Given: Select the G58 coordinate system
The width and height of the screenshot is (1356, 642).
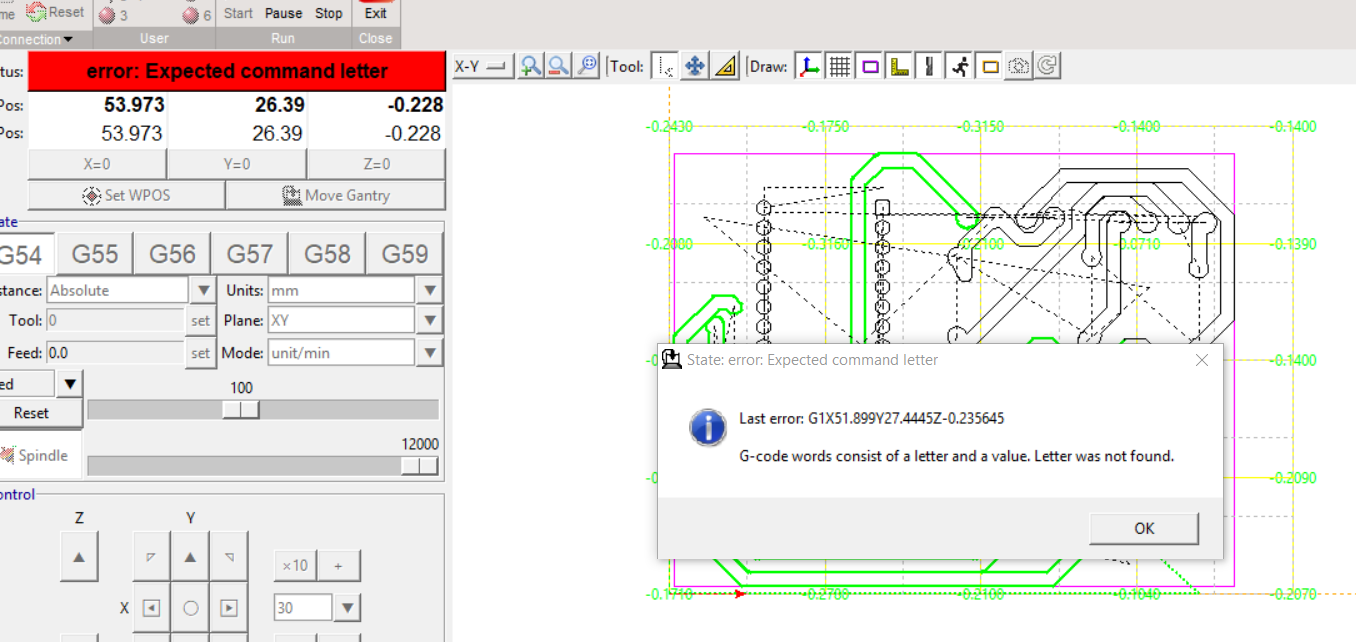Looking at the screenshot, I should pyautogui.click(x=327, y=254).
